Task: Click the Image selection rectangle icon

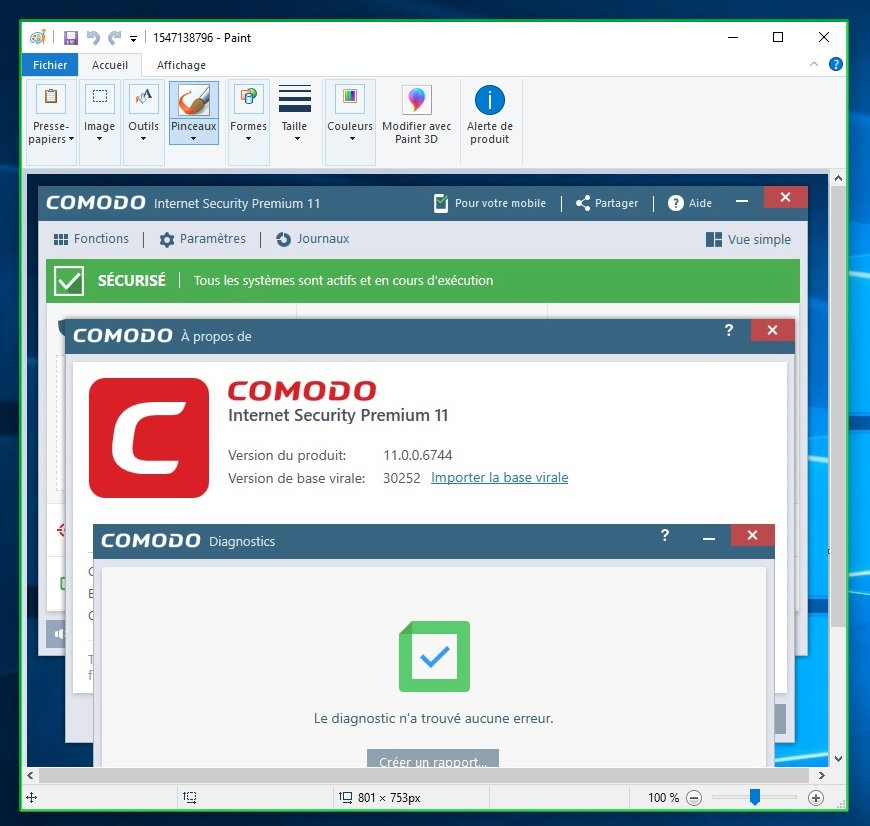Action: coord(99,98)
